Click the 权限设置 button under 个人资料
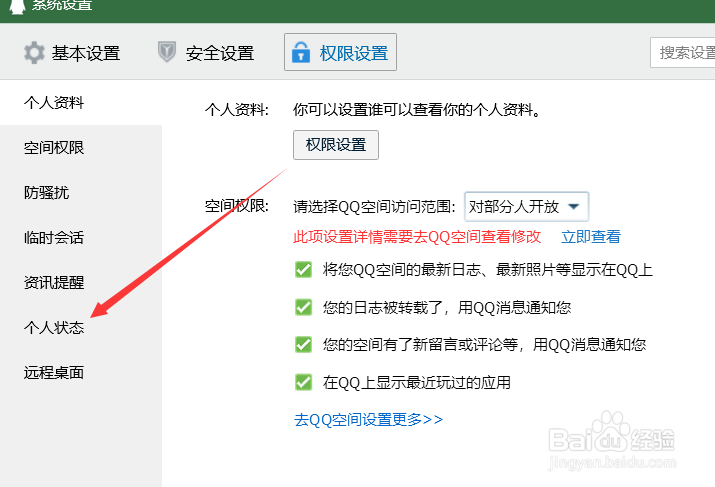 (336, 145)
